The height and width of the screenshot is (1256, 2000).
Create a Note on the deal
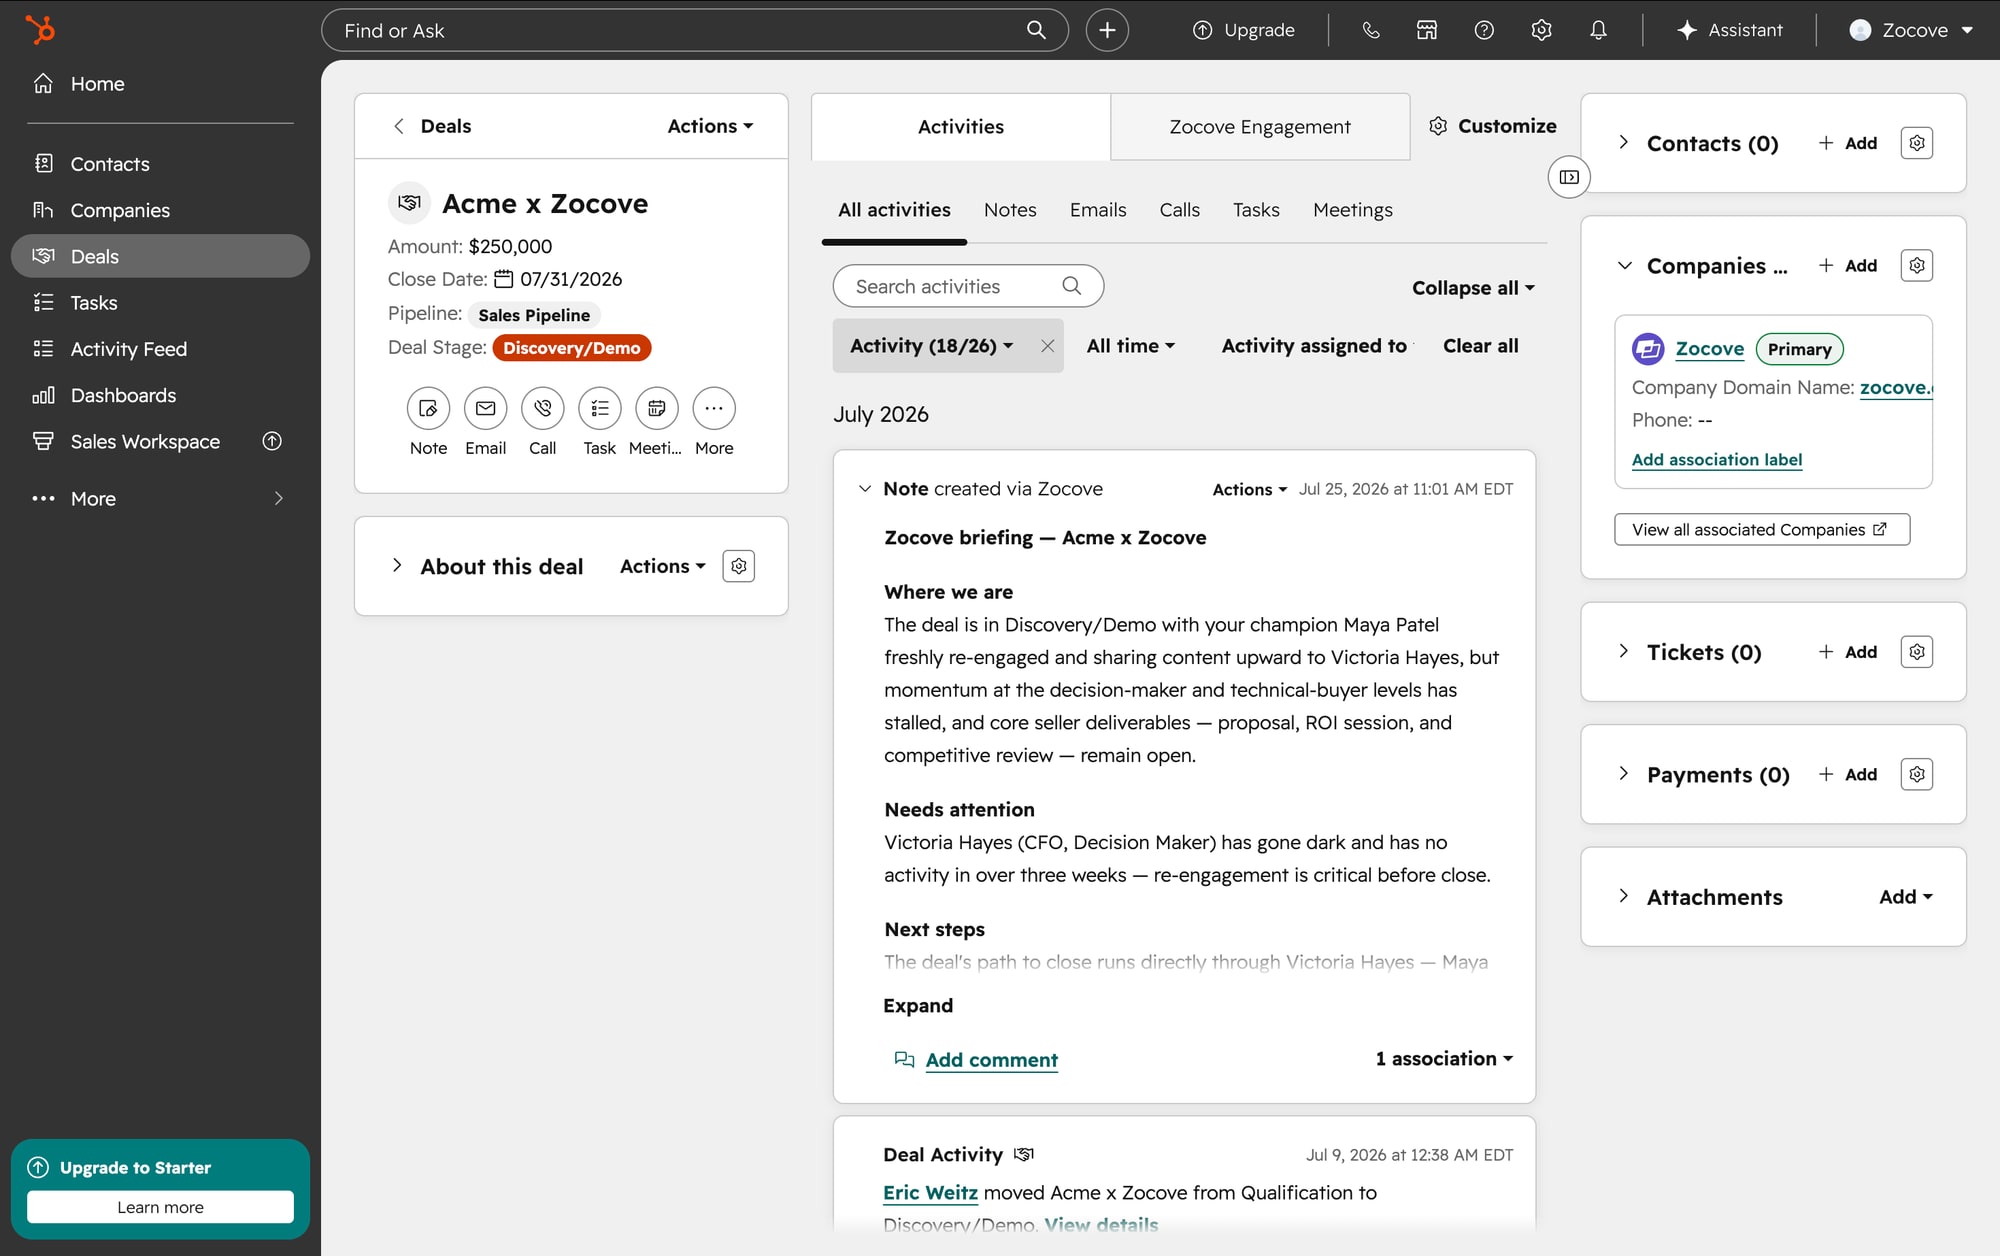point(428,408)
